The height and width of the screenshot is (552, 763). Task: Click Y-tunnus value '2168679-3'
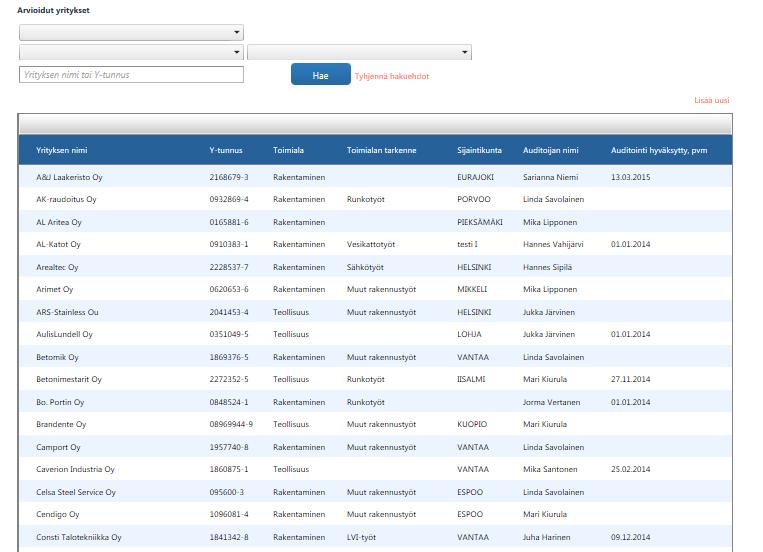(229, 177)
